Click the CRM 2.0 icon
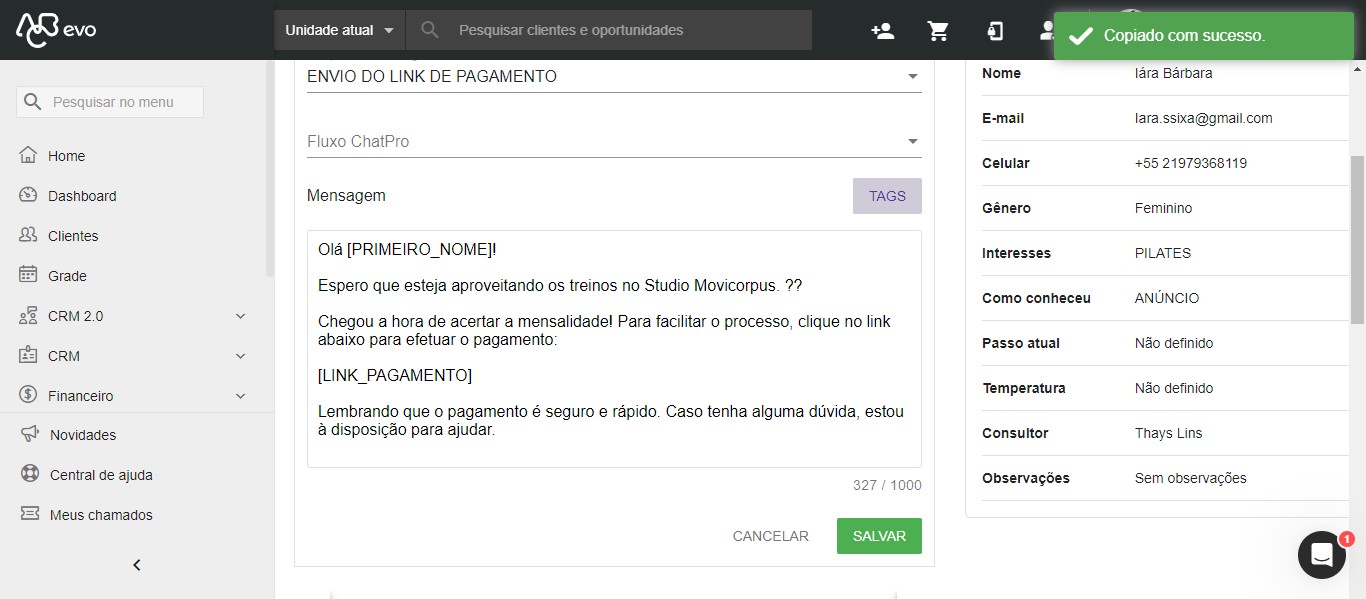Viewport: 1366px width, 599px height. pos(28,315)
